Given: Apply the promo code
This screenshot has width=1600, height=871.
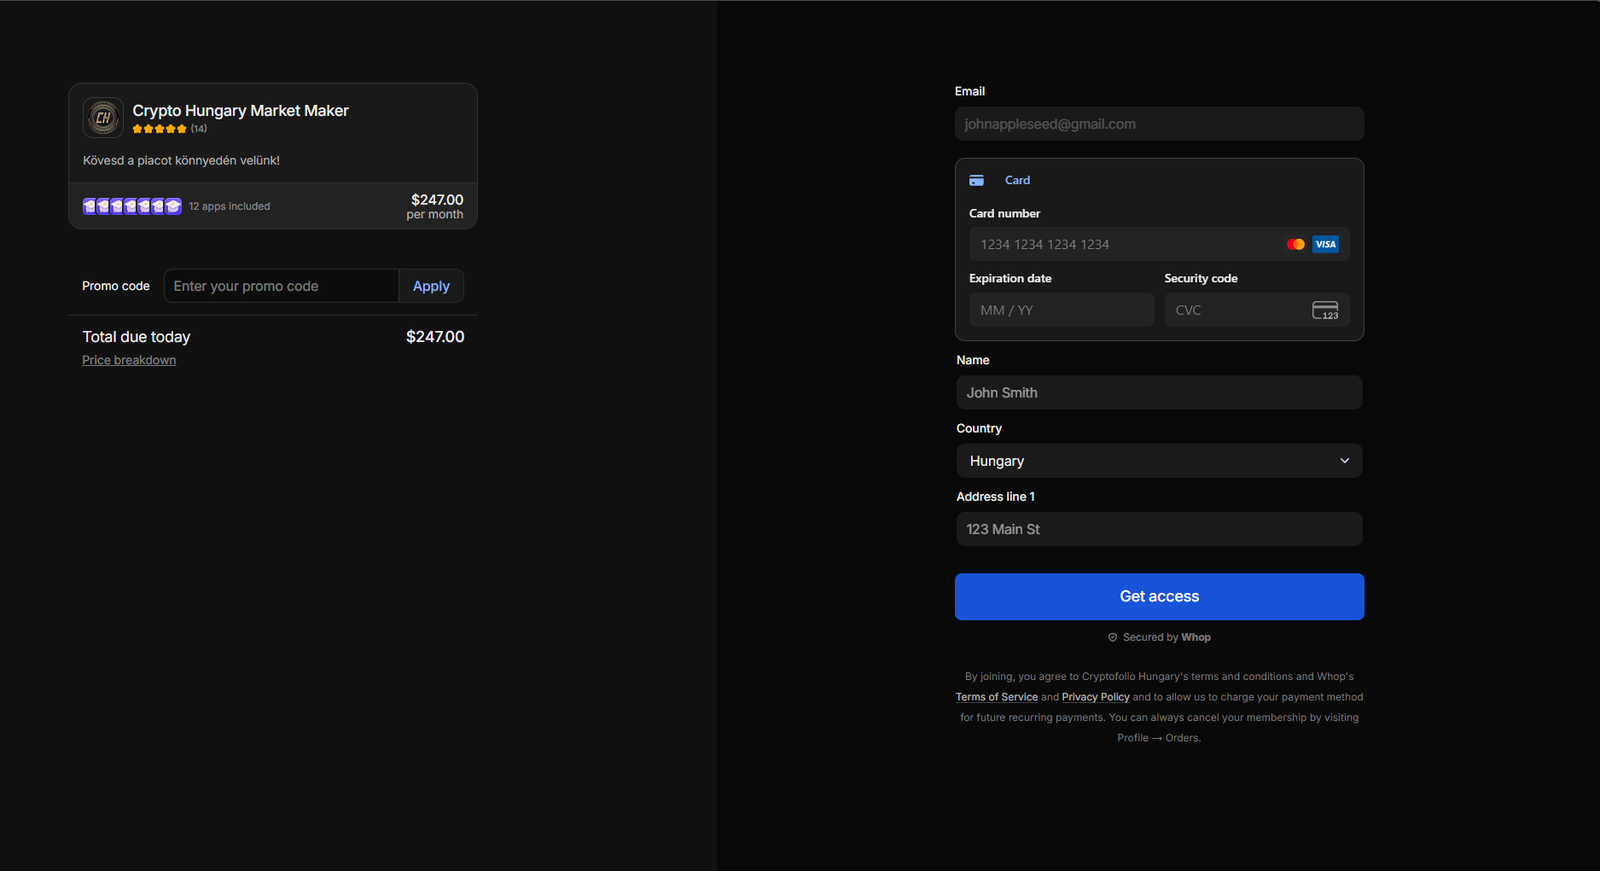Looking at the screenshot, I should [431, 286].
